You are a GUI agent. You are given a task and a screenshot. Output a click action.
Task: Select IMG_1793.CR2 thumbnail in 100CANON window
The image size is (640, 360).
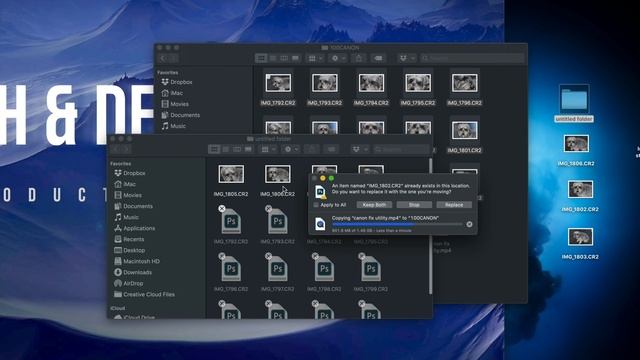tap(324, 83)
